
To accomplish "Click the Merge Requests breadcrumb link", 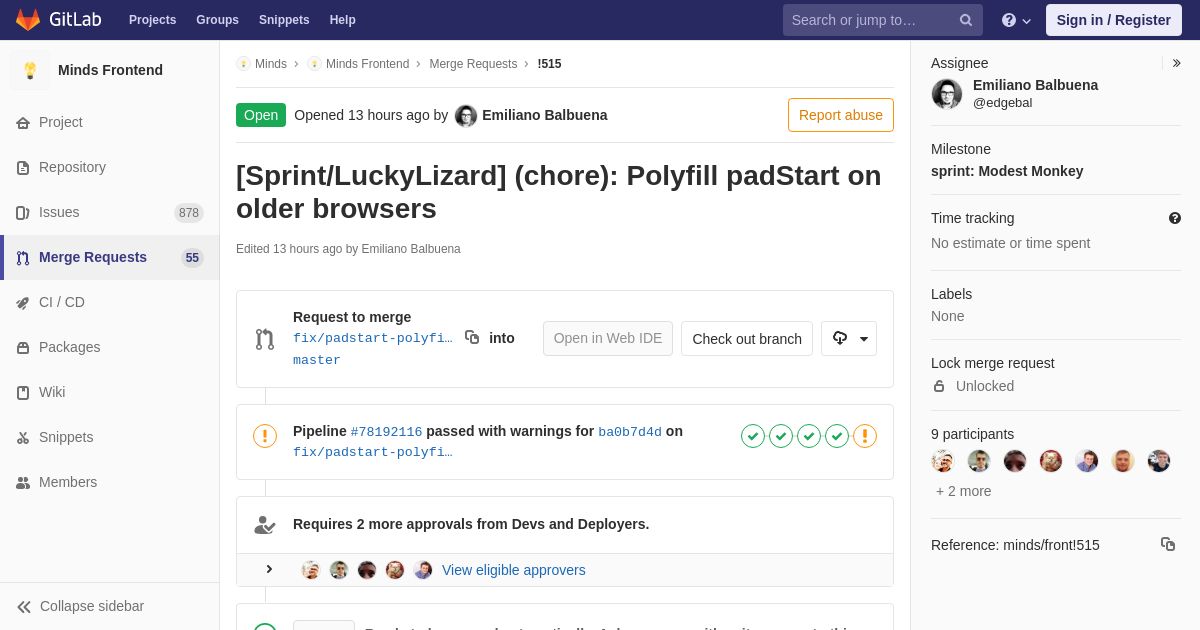I will pyautogui.click(x=473, y=64).
